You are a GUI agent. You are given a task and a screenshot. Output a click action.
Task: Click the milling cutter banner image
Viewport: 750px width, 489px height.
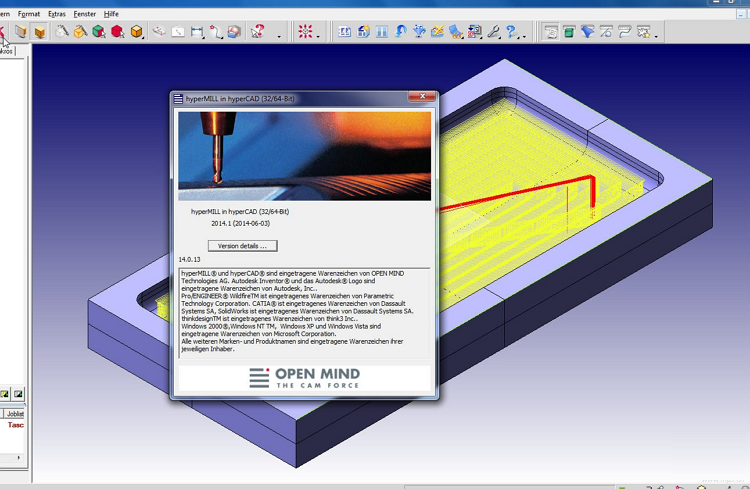point(304,156)
